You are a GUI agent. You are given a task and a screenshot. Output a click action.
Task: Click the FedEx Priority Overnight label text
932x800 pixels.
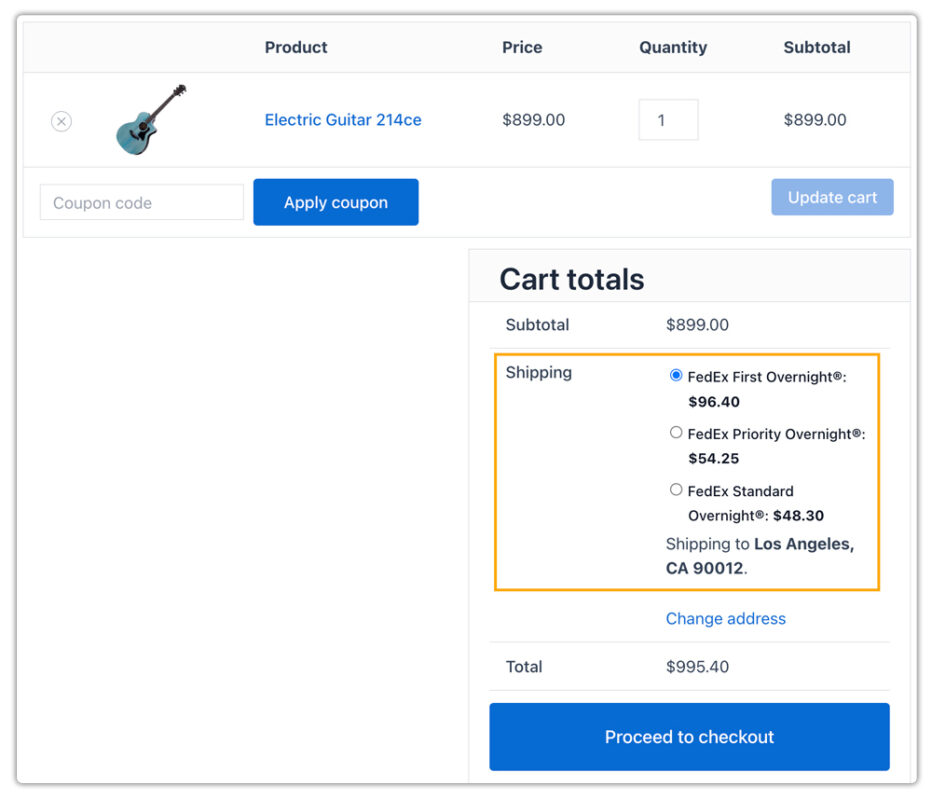click(776, 434)
